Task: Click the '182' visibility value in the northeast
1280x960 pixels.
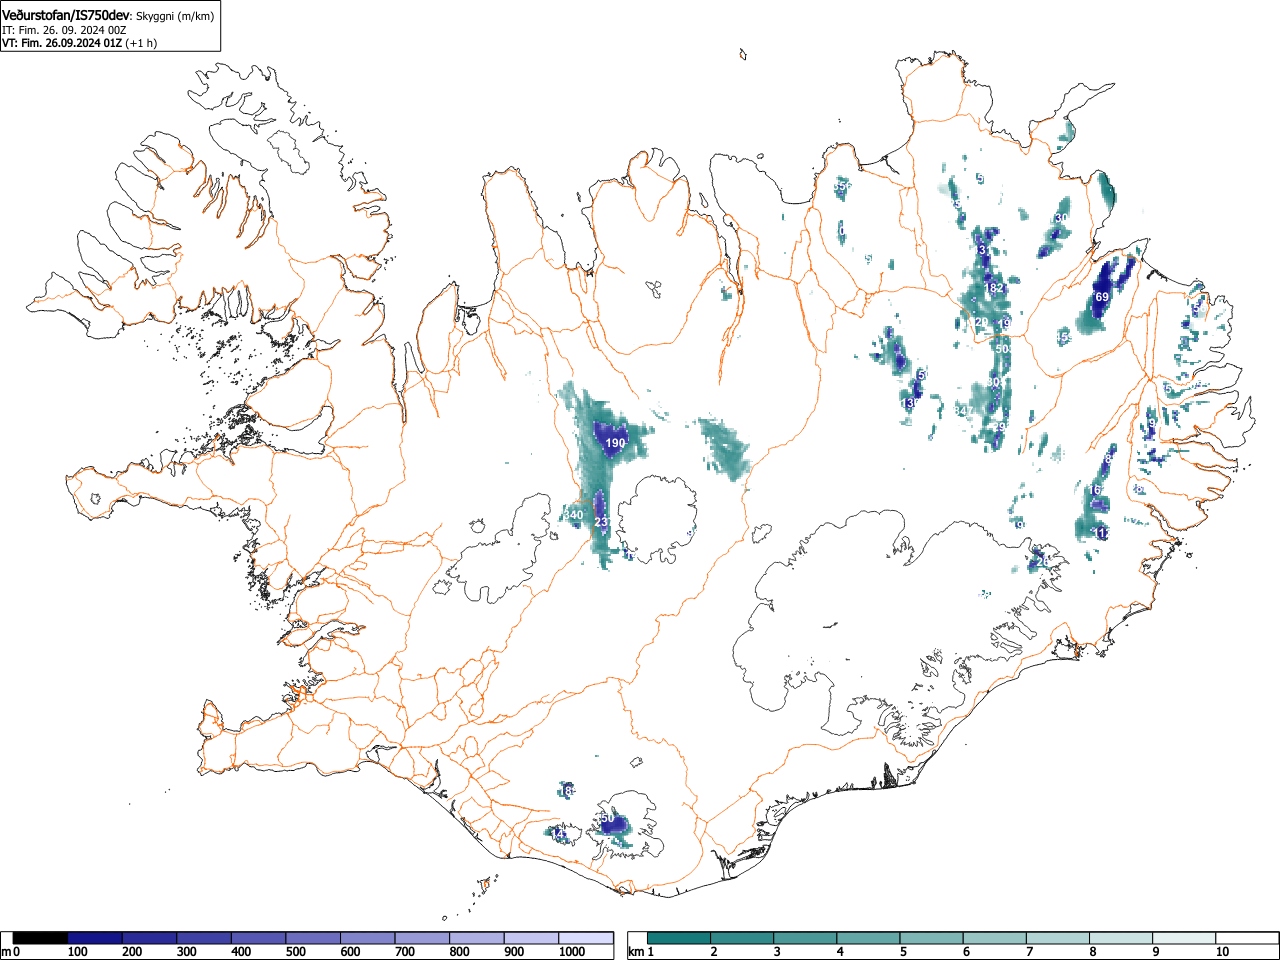Action: [x=993, y=288]
